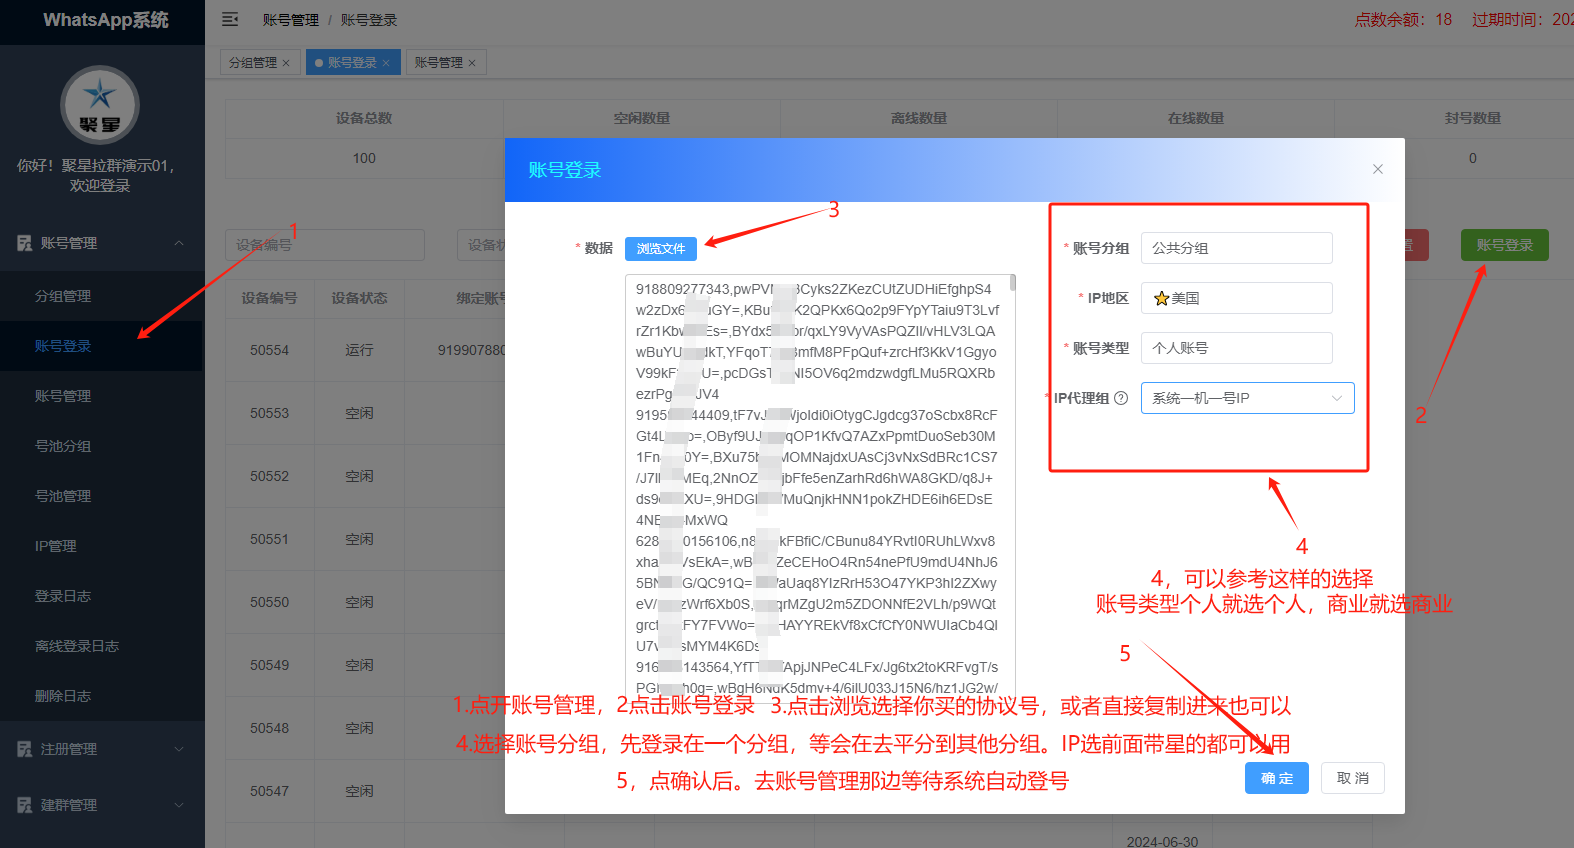This screenshot has height=848, width=1574.
Task: Click the 账号管理 breadcrumb
Action: [x=291, y=20]
